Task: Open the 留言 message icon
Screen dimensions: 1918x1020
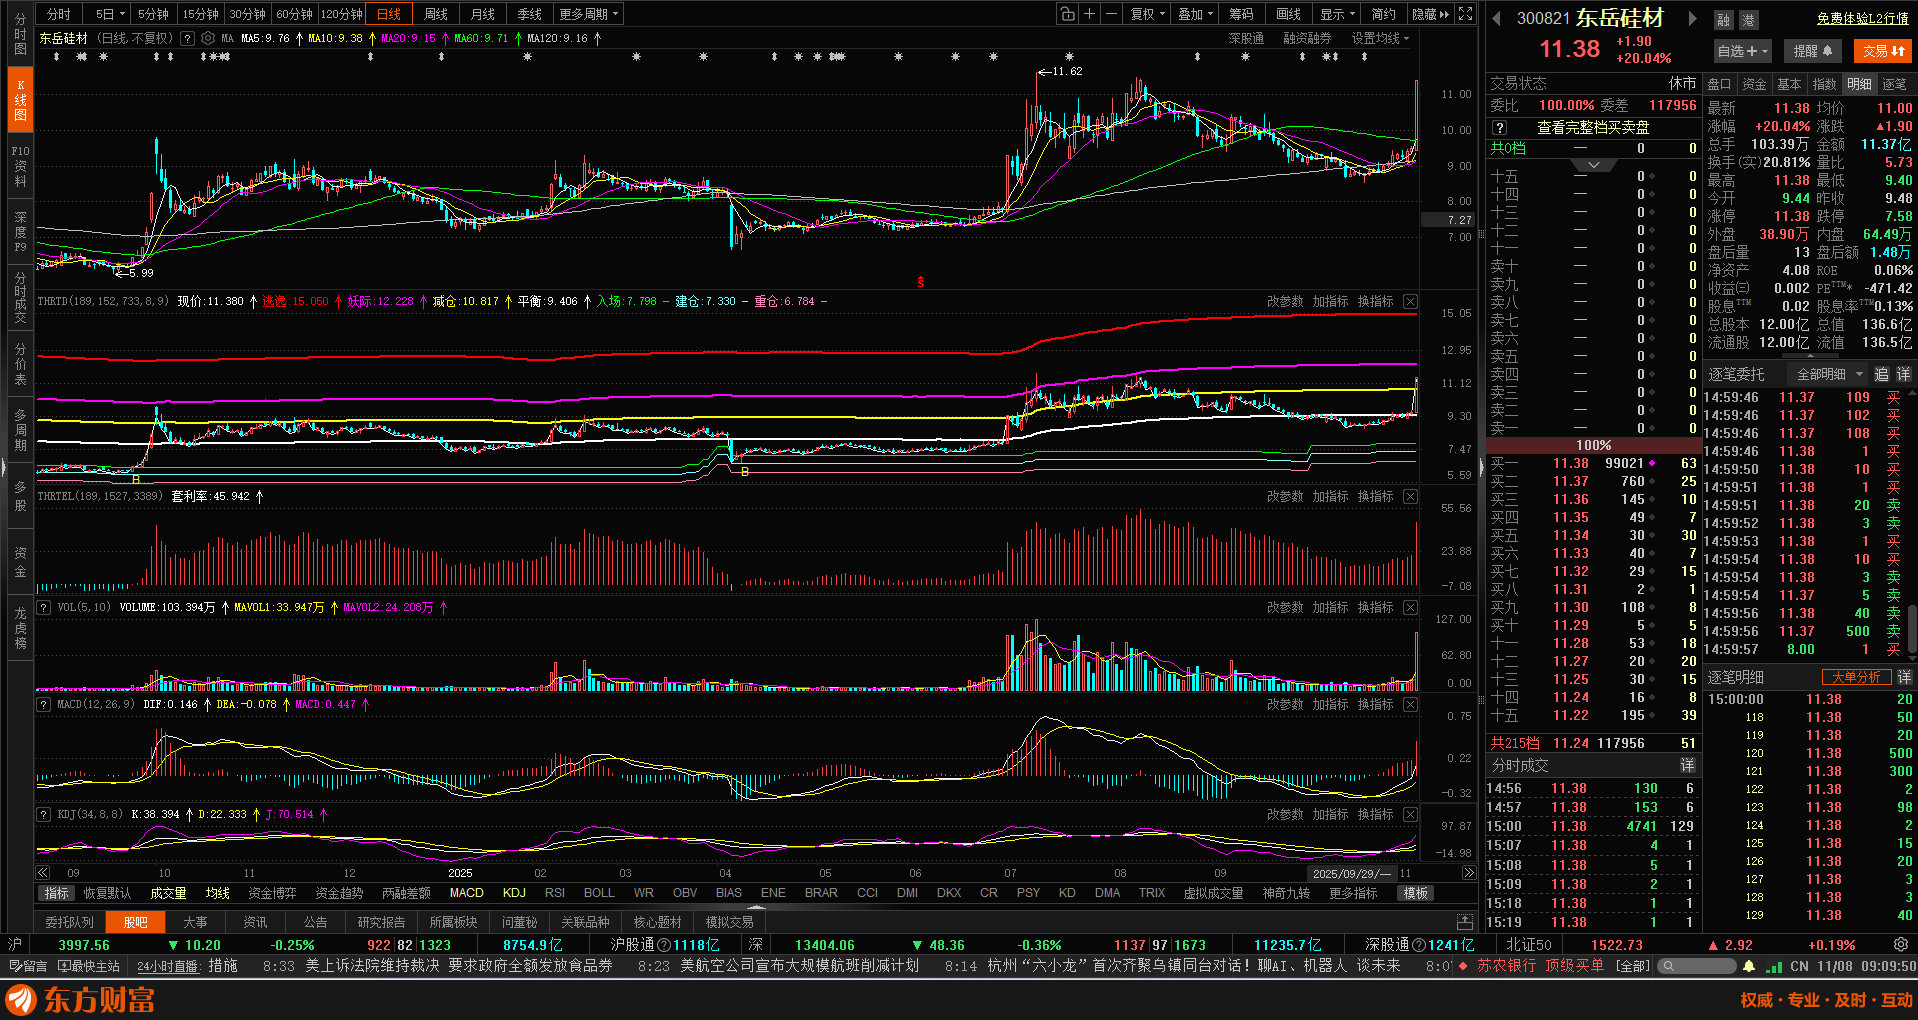Action: (28, 966)
